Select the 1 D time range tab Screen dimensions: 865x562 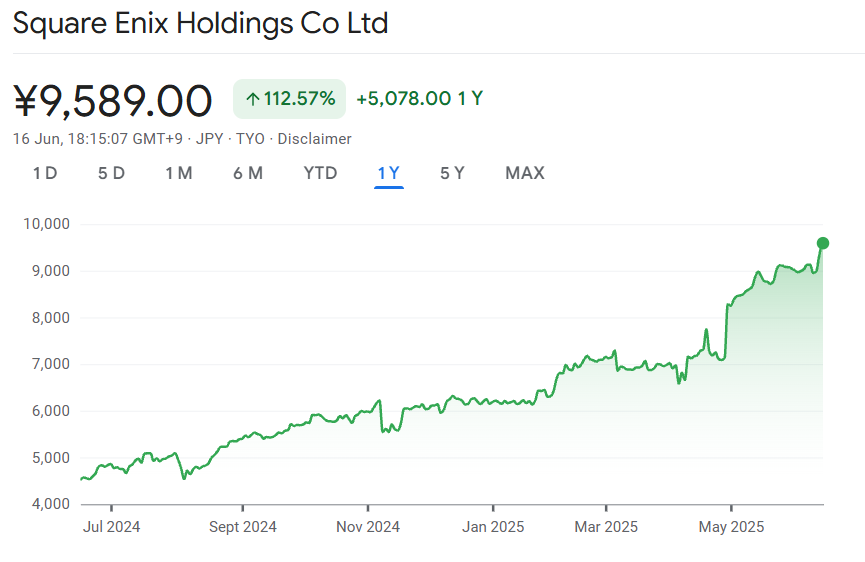pyautogui.click(x=45, y=173)
